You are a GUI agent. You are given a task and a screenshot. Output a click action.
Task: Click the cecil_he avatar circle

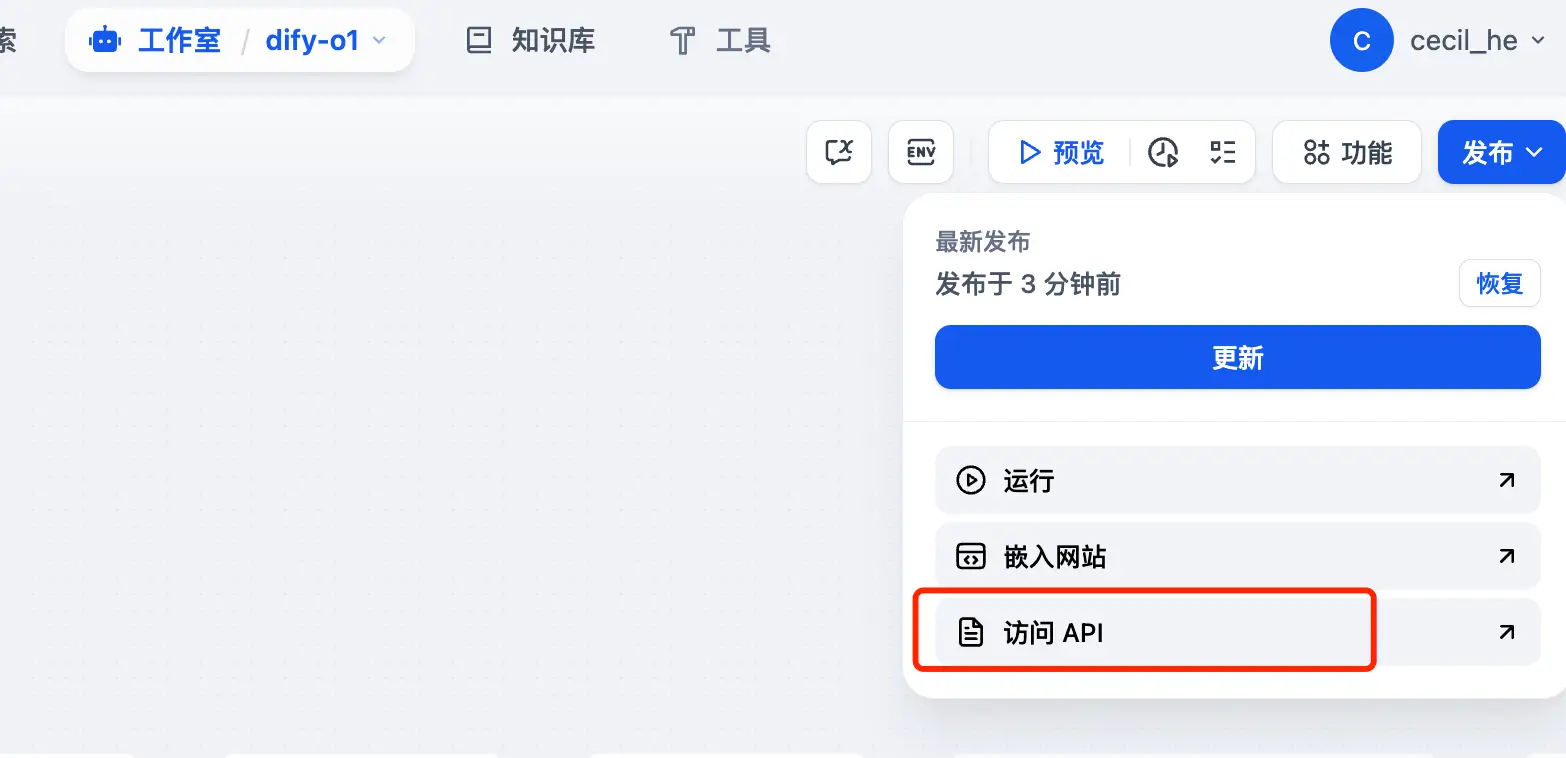[x=1362, y=40]
